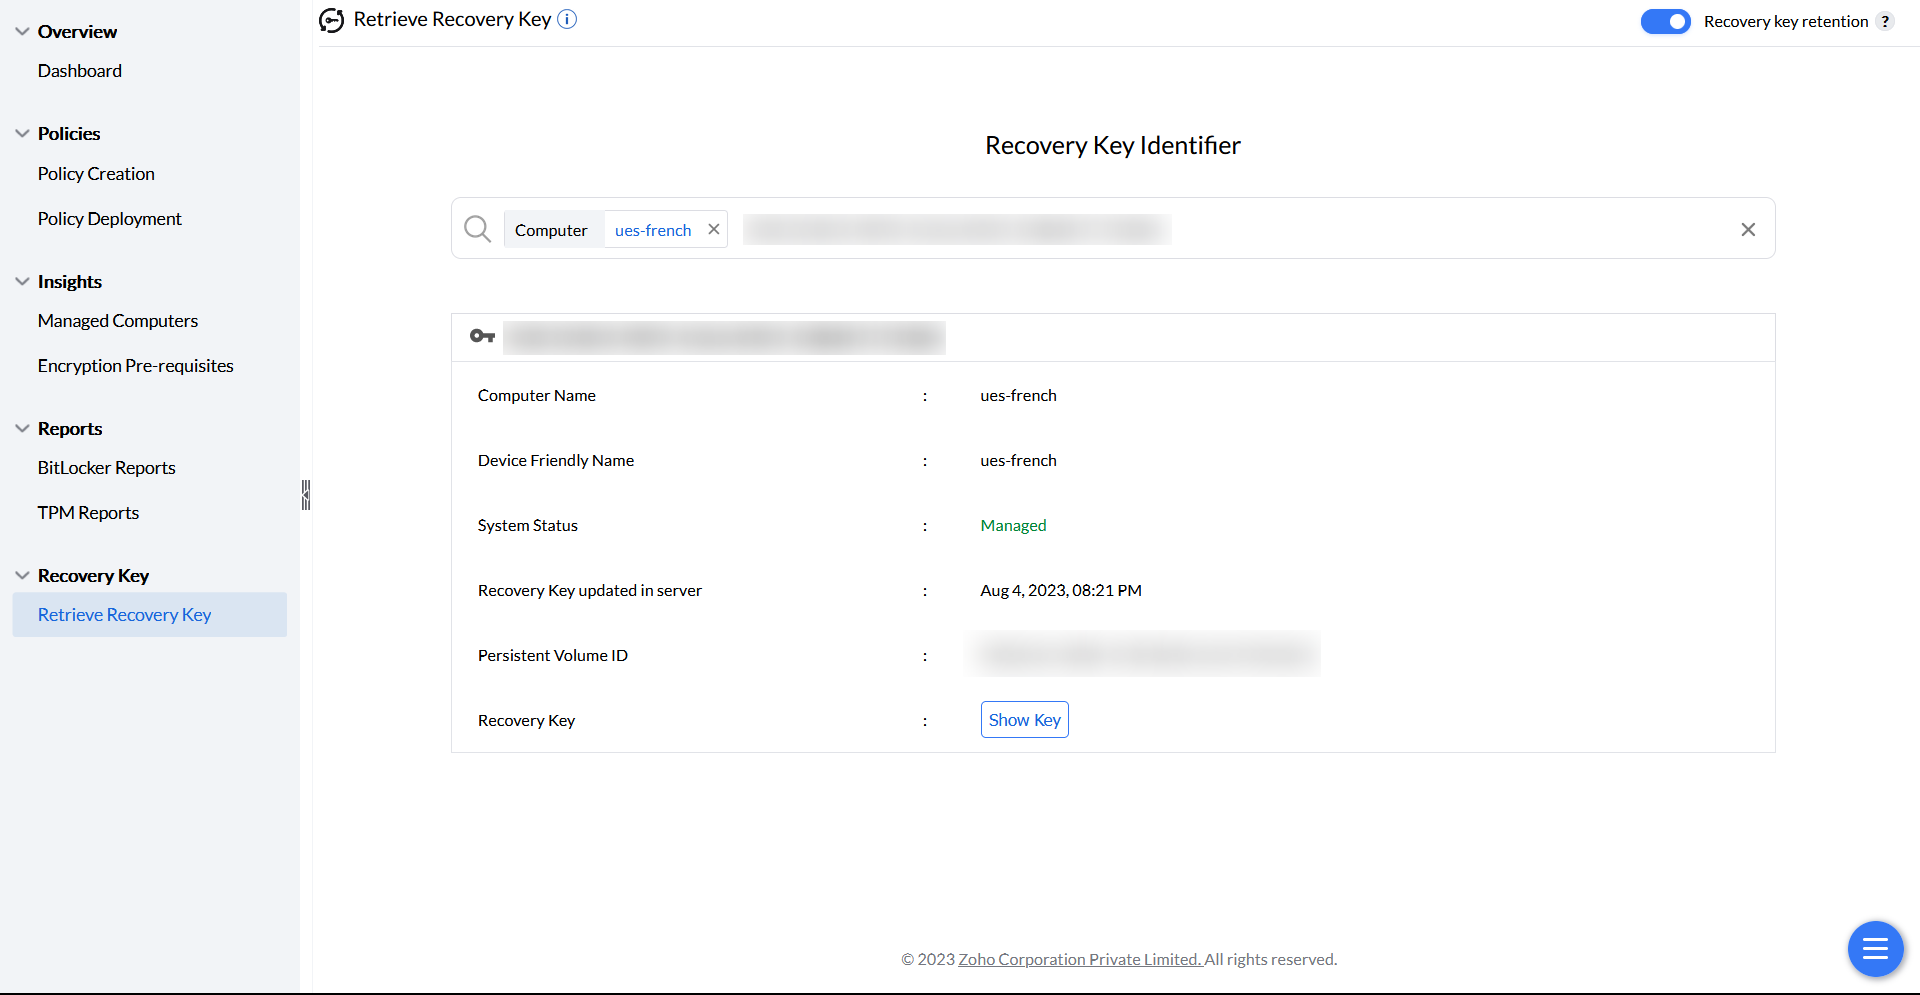The height and width of the screenshot is (995, 1920).
Task: Select Retrieve Recovery Key menu item
Action: click(x=150, y=615)
